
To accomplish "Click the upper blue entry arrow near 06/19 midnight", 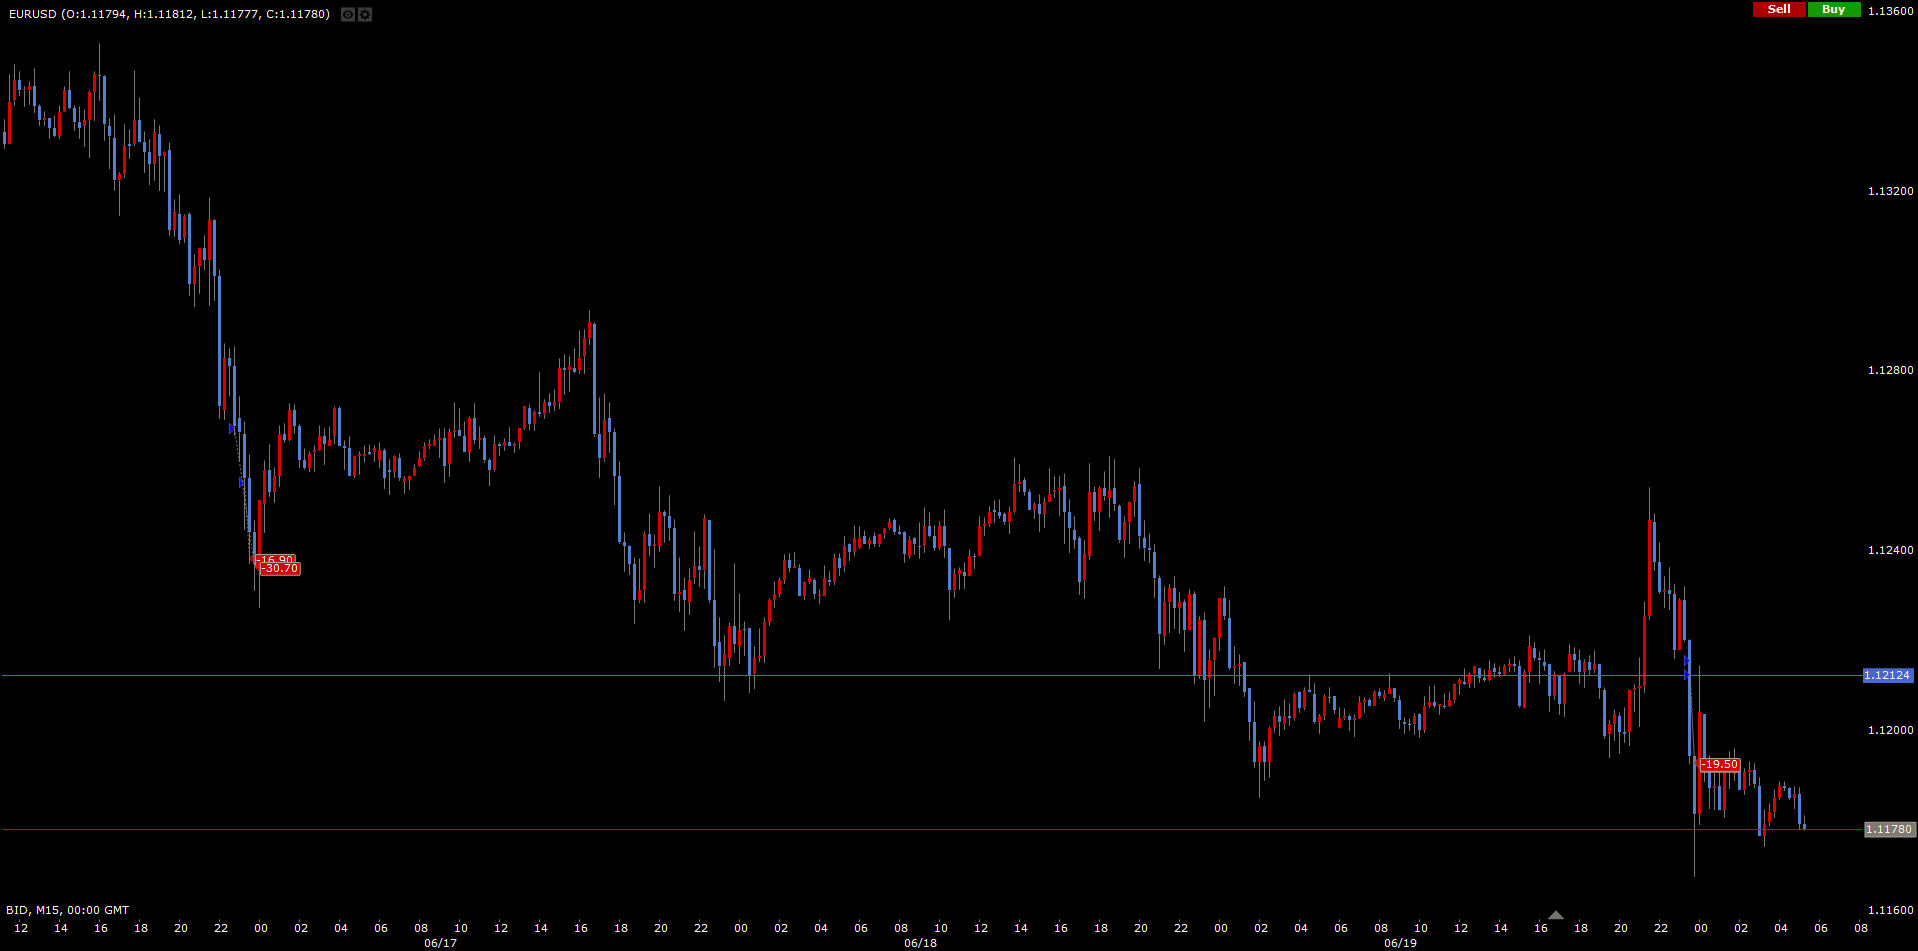I will [x=1687, y=660].
